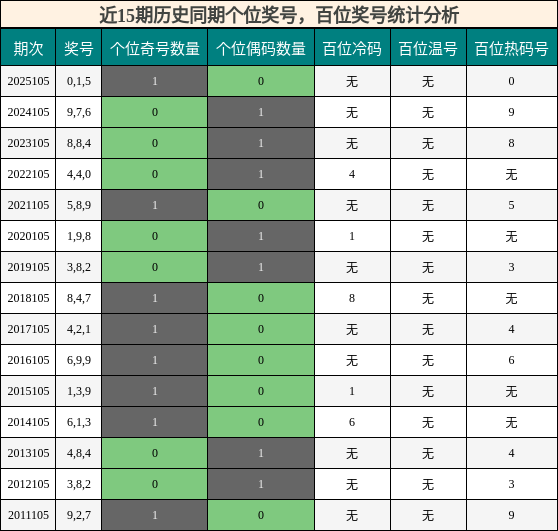Click 3,8,2 in the 2019105 row

[x=79, y=267]
